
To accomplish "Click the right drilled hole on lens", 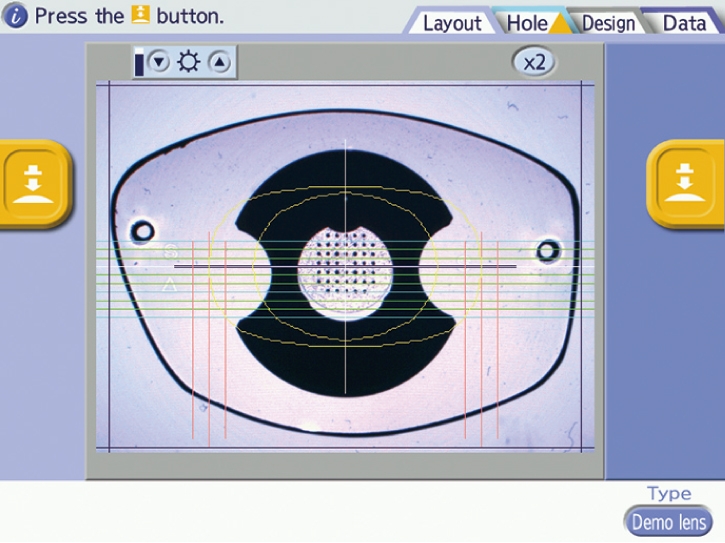I will 548,250.
